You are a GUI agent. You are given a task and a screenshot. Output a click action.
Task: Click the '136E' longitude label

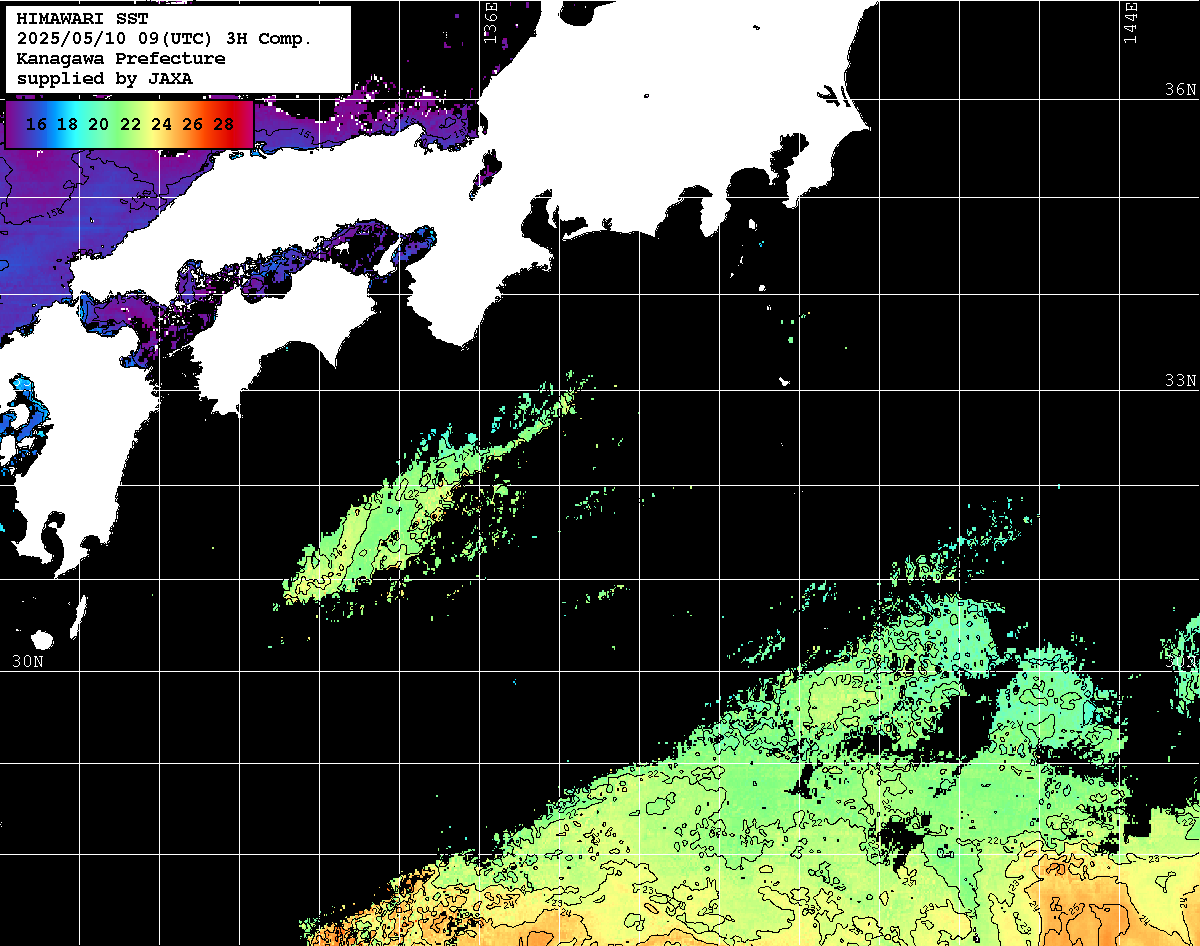tap(490, 22)
